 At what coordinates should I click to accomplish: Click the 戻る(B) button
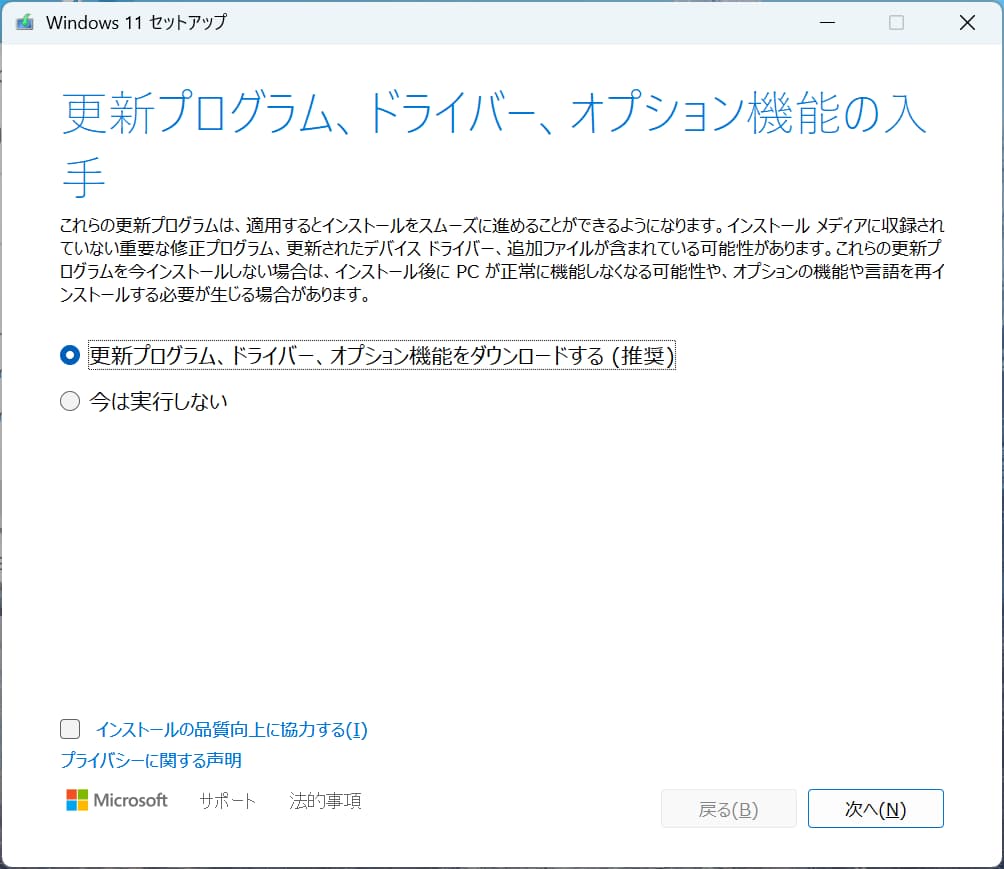(x=729, y=808)
